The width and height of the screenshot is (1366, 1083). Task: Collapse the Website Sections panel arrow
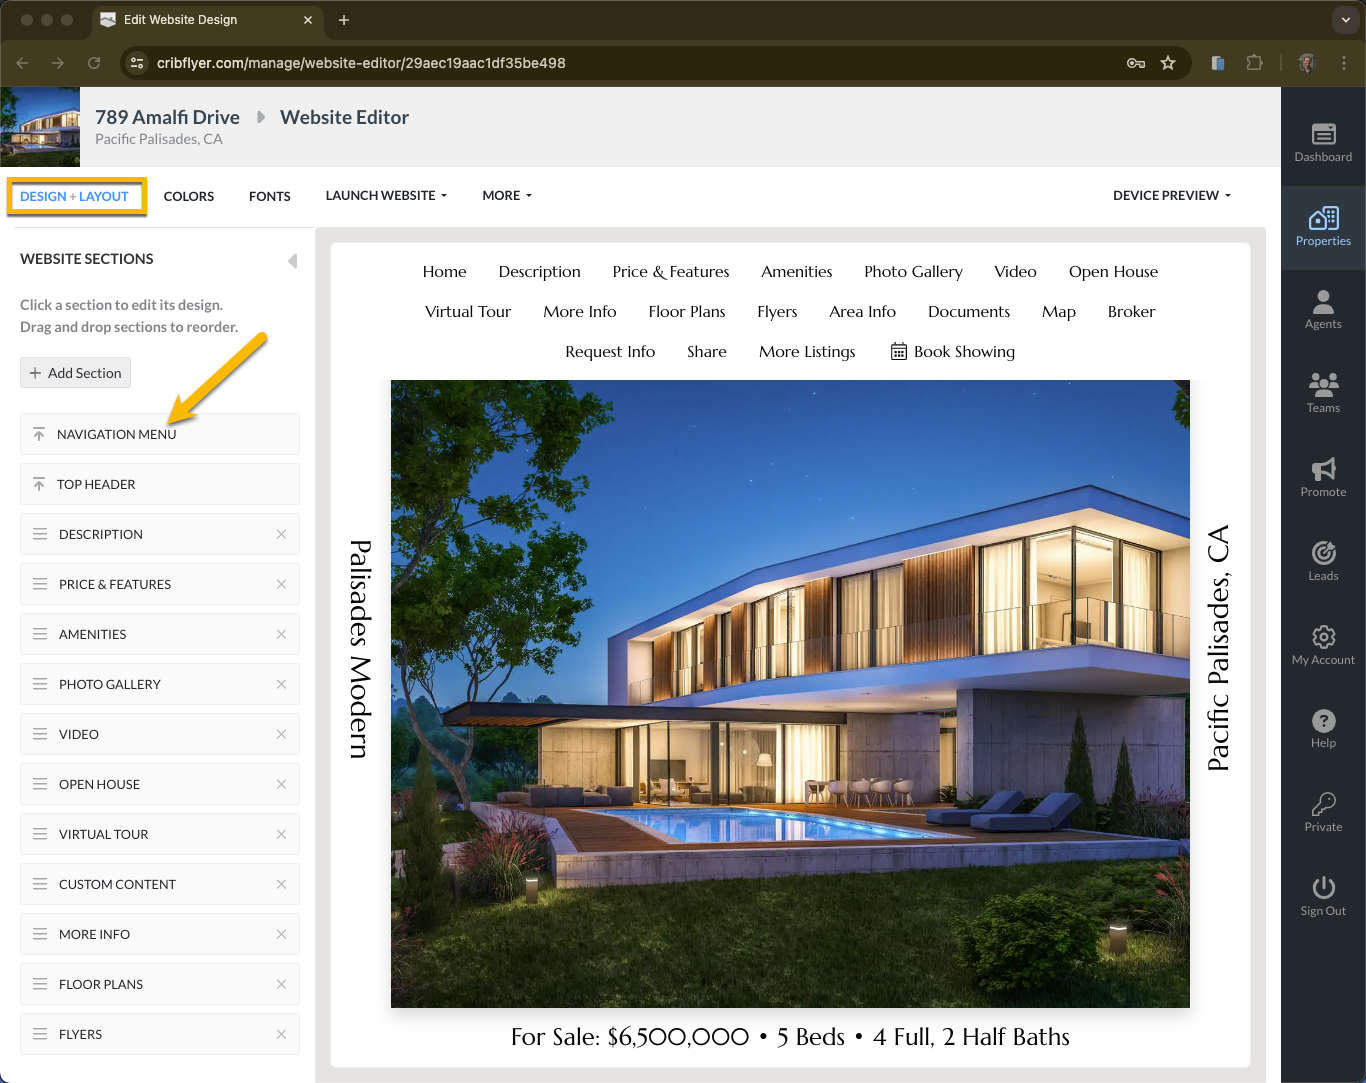[292, 261]
